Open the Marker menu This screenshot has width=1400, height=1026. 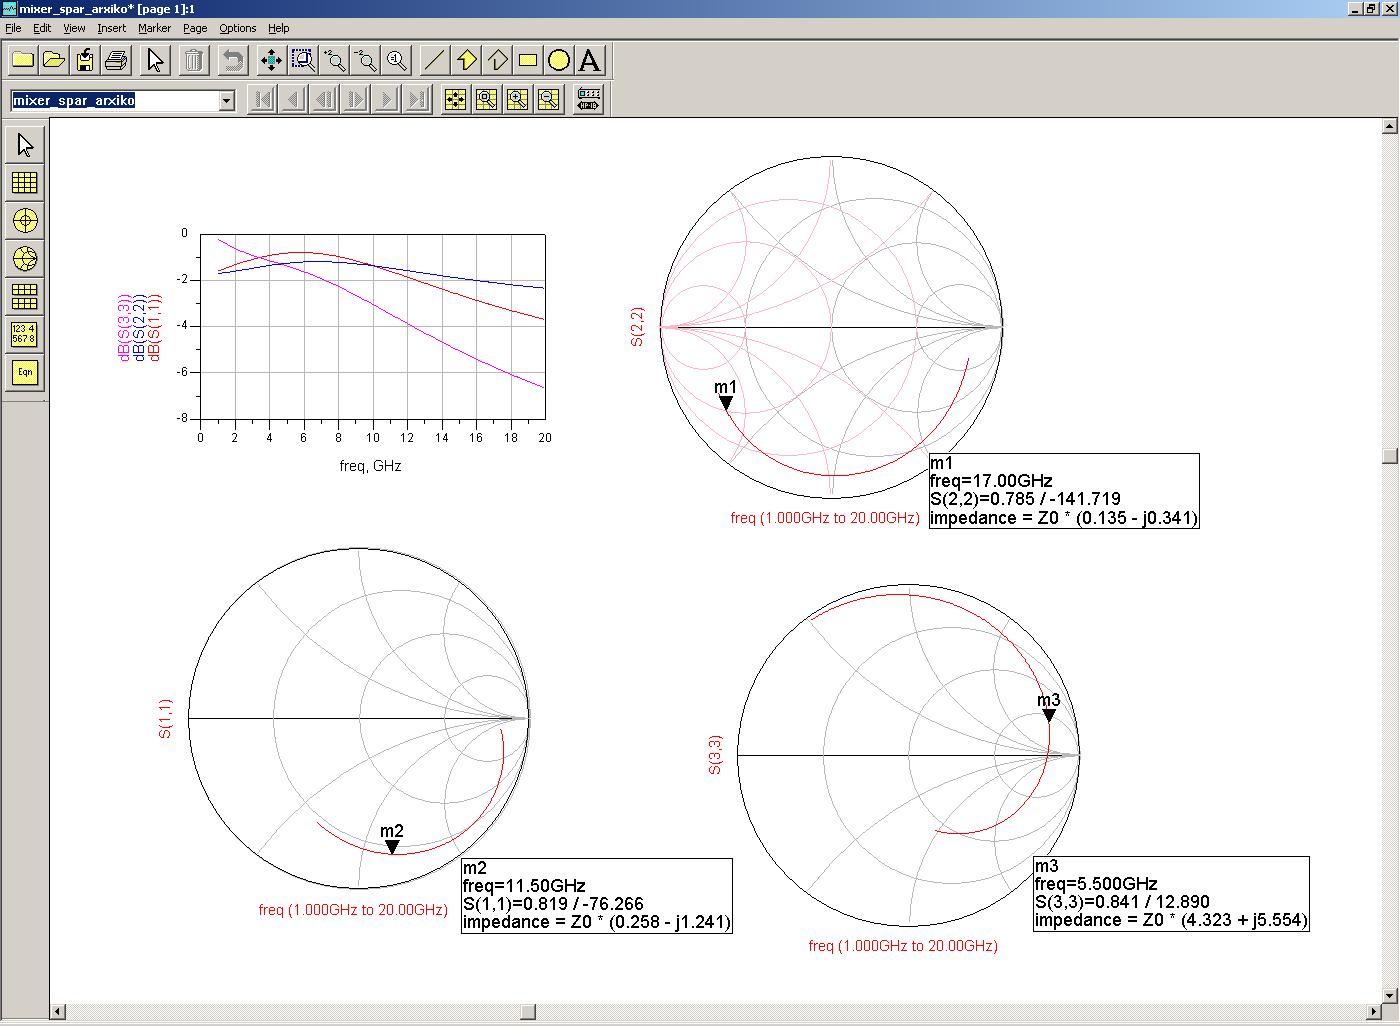point(154,28)
